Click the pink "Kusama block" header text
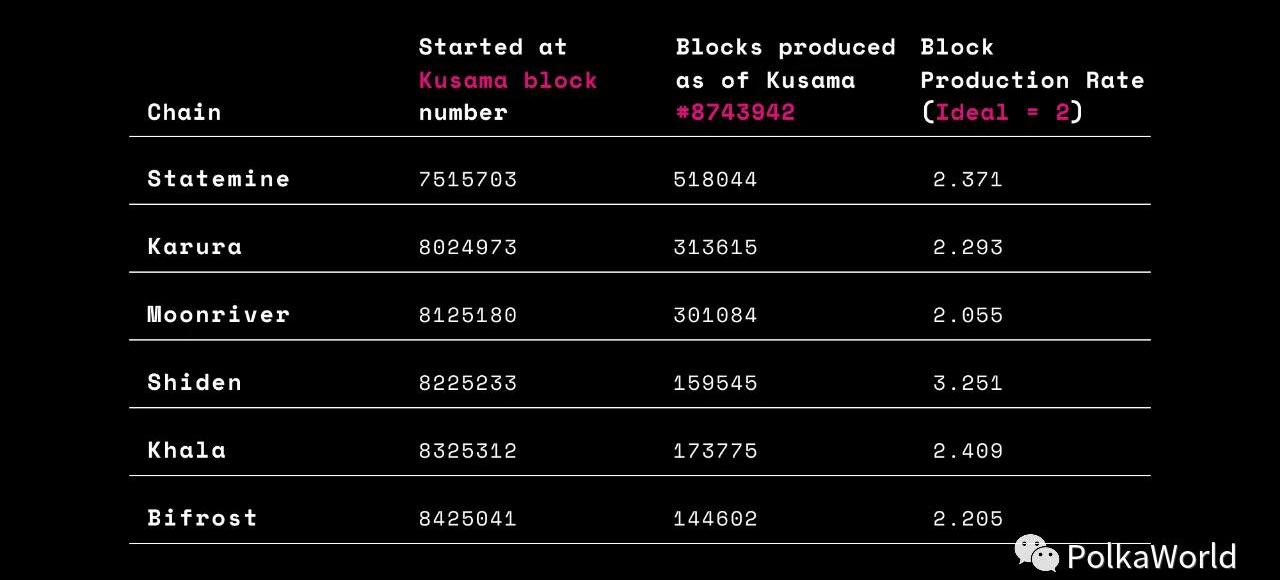Image resolution: width=1280 pixels, height=580 pixels. (x=508, y=80)
